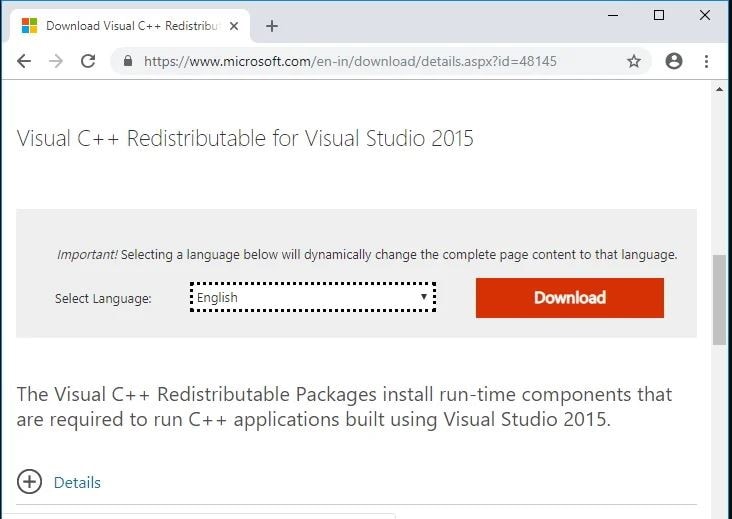Click the Redistributable Packages description paragraph

(344, 407)
